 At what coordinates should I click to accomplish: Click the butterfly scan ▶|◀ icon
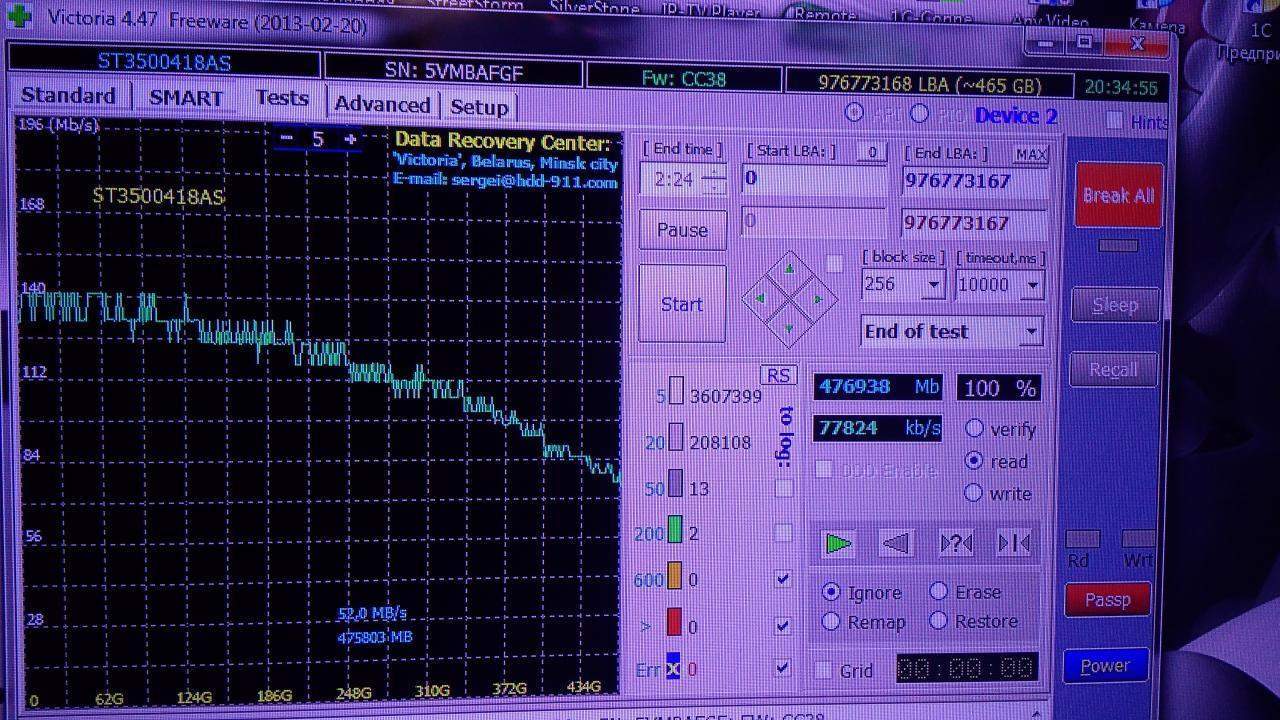click(1014, 543)
